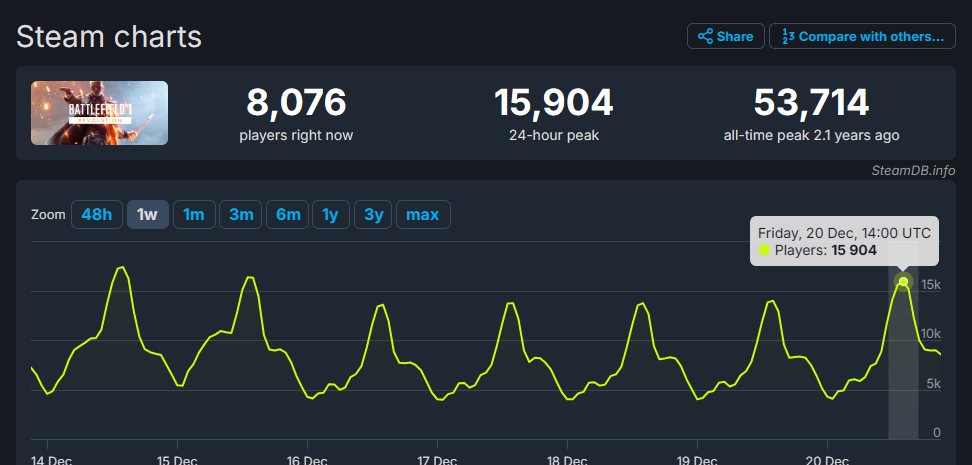Zoom the chart to 1y

pyautogui.click(x=330, y=215)
